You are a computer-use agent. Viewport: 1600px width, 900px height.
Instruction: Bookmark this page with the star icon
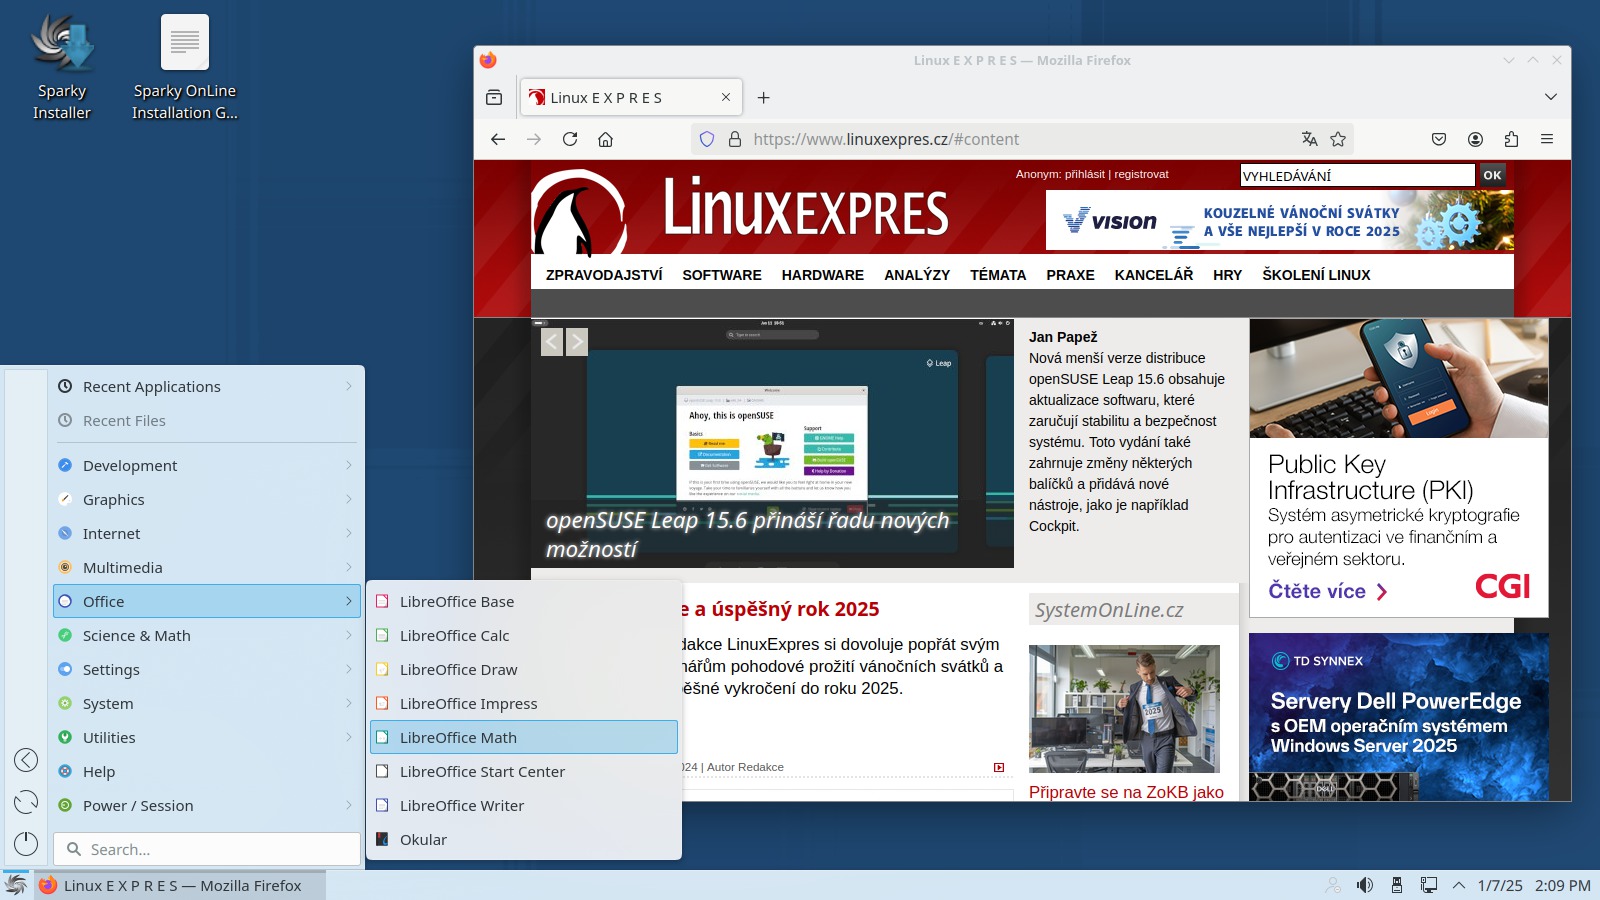click(1338, 139)
